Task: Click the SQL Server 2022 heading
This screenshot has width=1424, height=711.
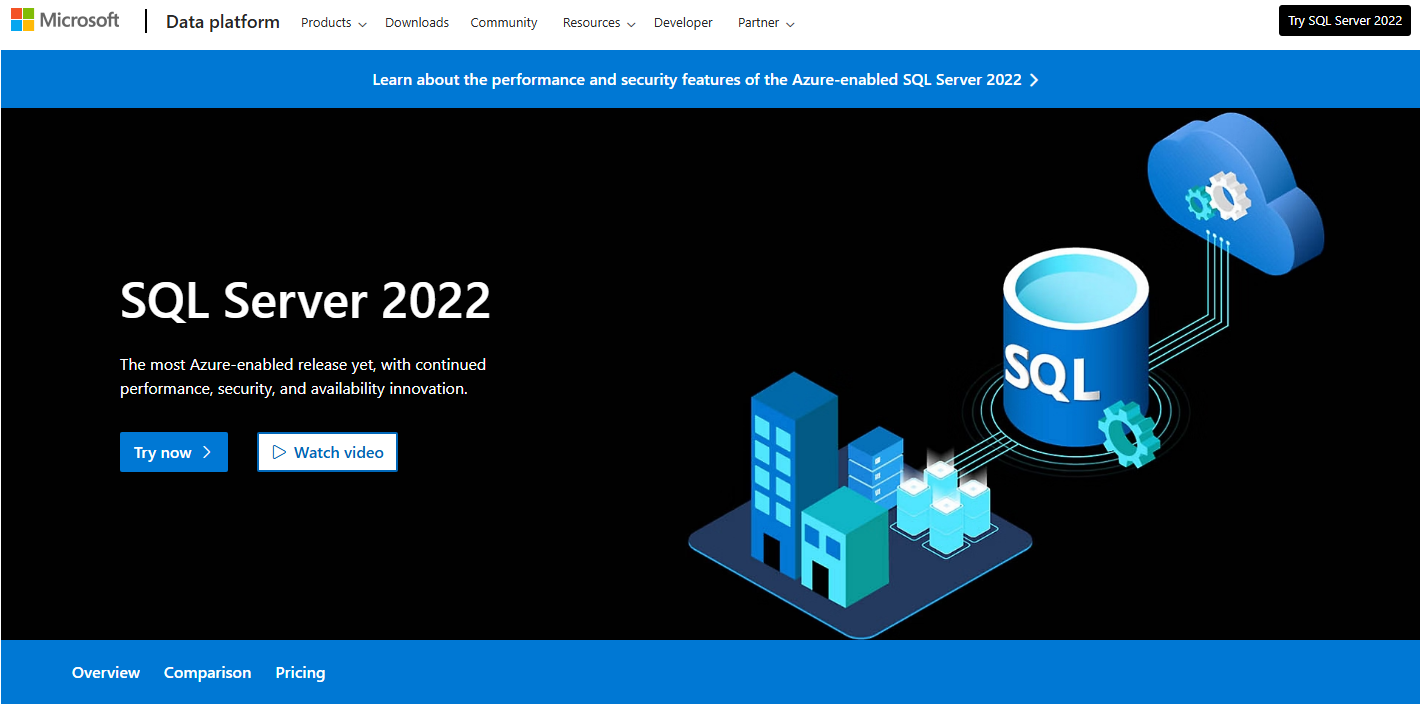Action: [x=305, y=300]
